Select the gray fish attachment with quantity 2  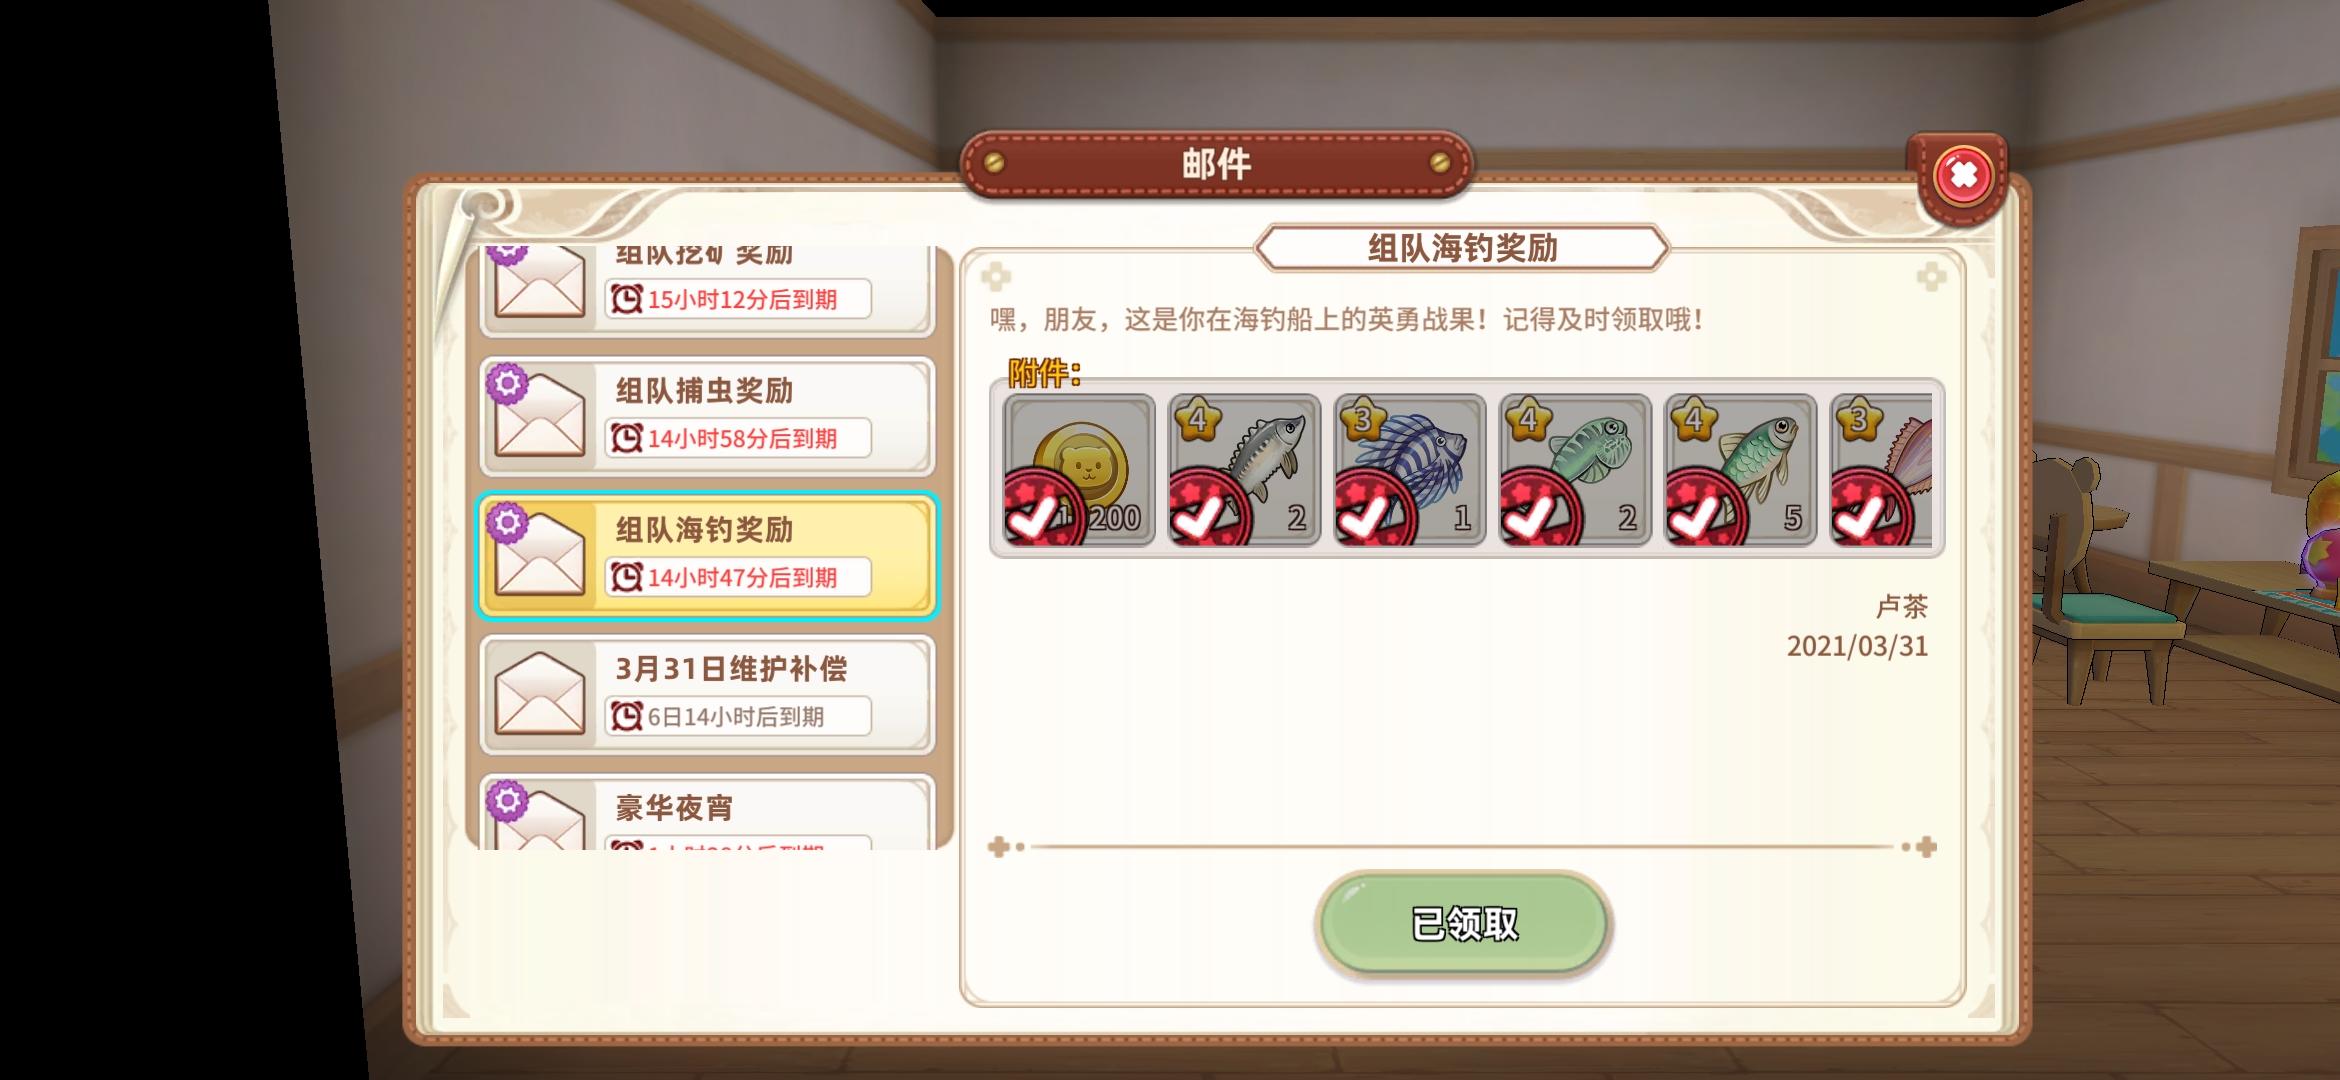pyautogui.click(x=1245, y=470)
